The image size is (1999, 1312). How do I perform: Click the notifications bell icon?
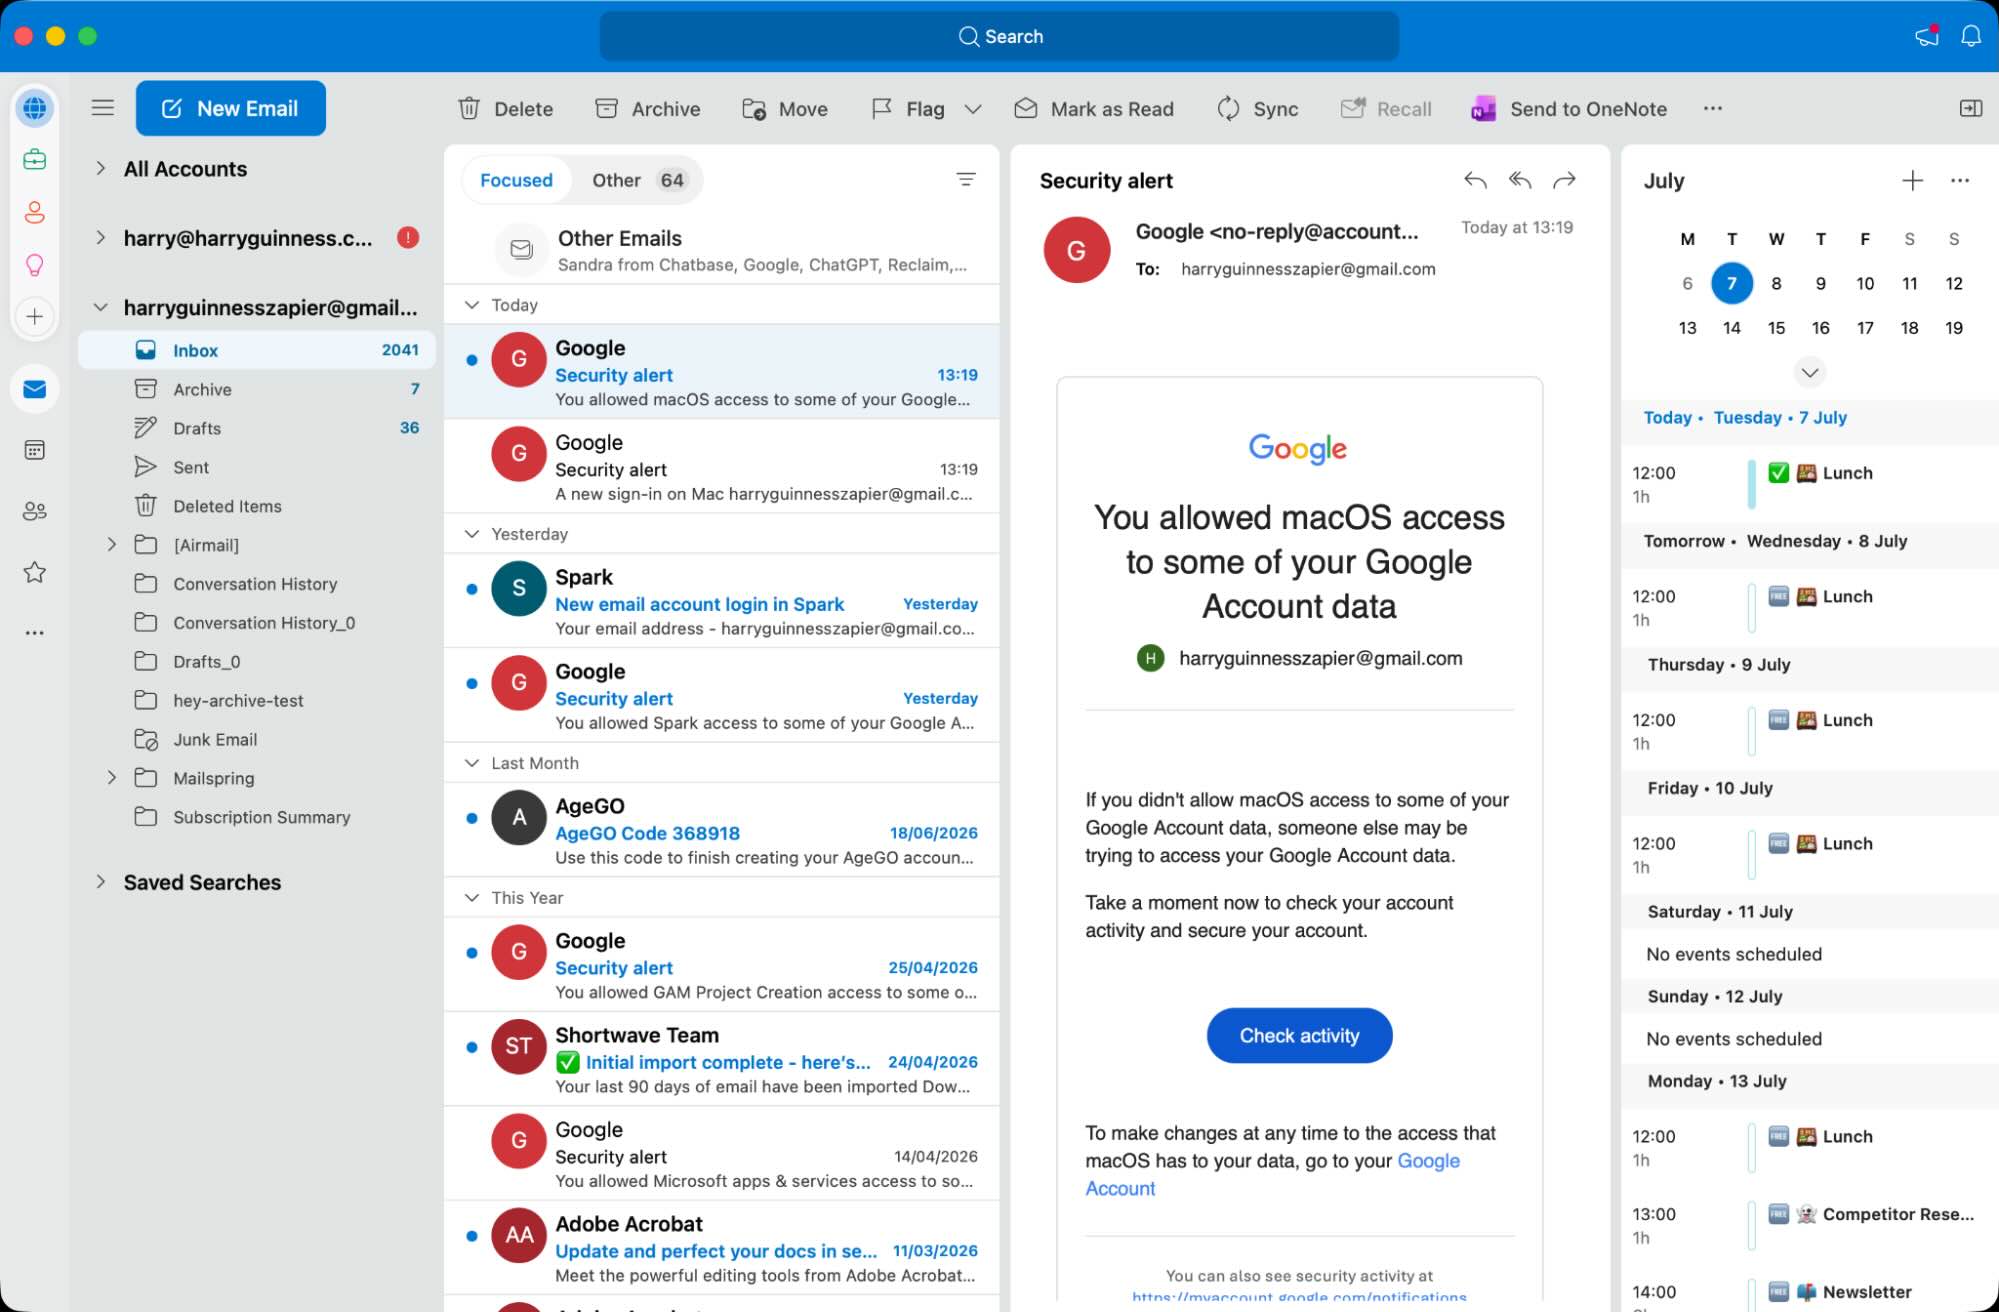(1970, 36)
